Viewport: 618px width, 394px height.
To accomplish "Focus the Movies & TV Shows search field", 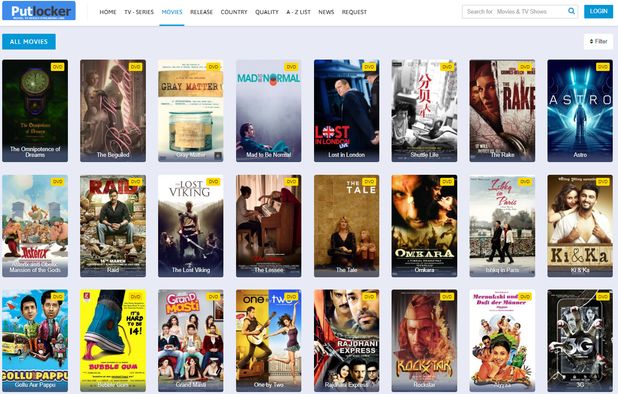I will point(514,11).
